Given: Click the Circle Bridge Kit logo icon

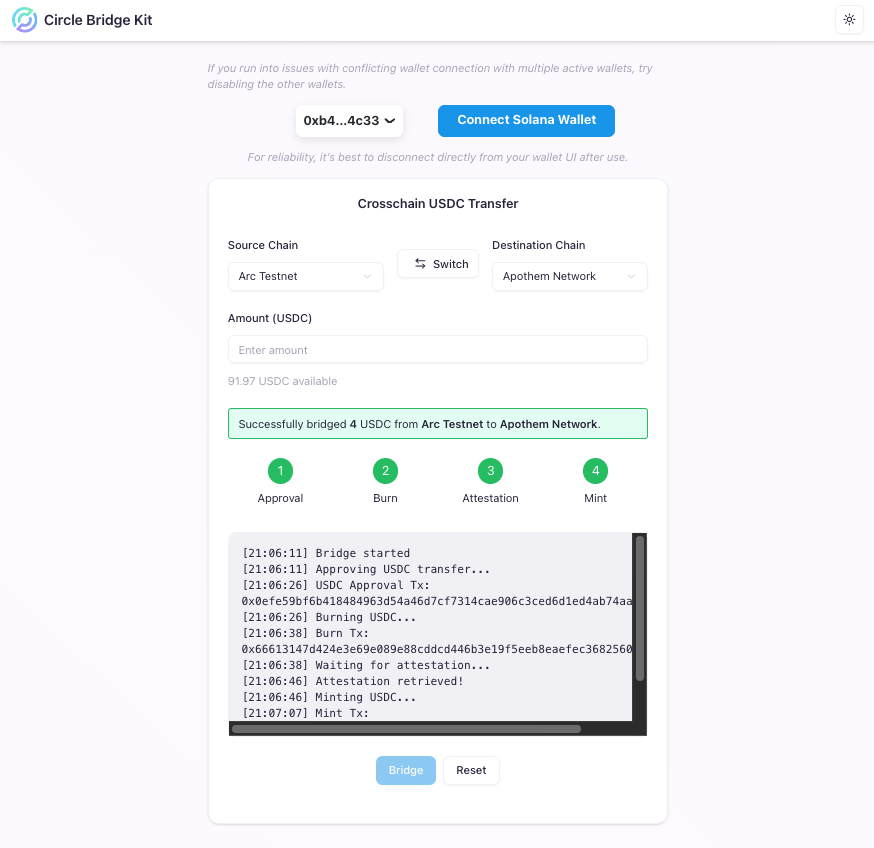Looking at the screenshot, I should click(x=25, y=20).
